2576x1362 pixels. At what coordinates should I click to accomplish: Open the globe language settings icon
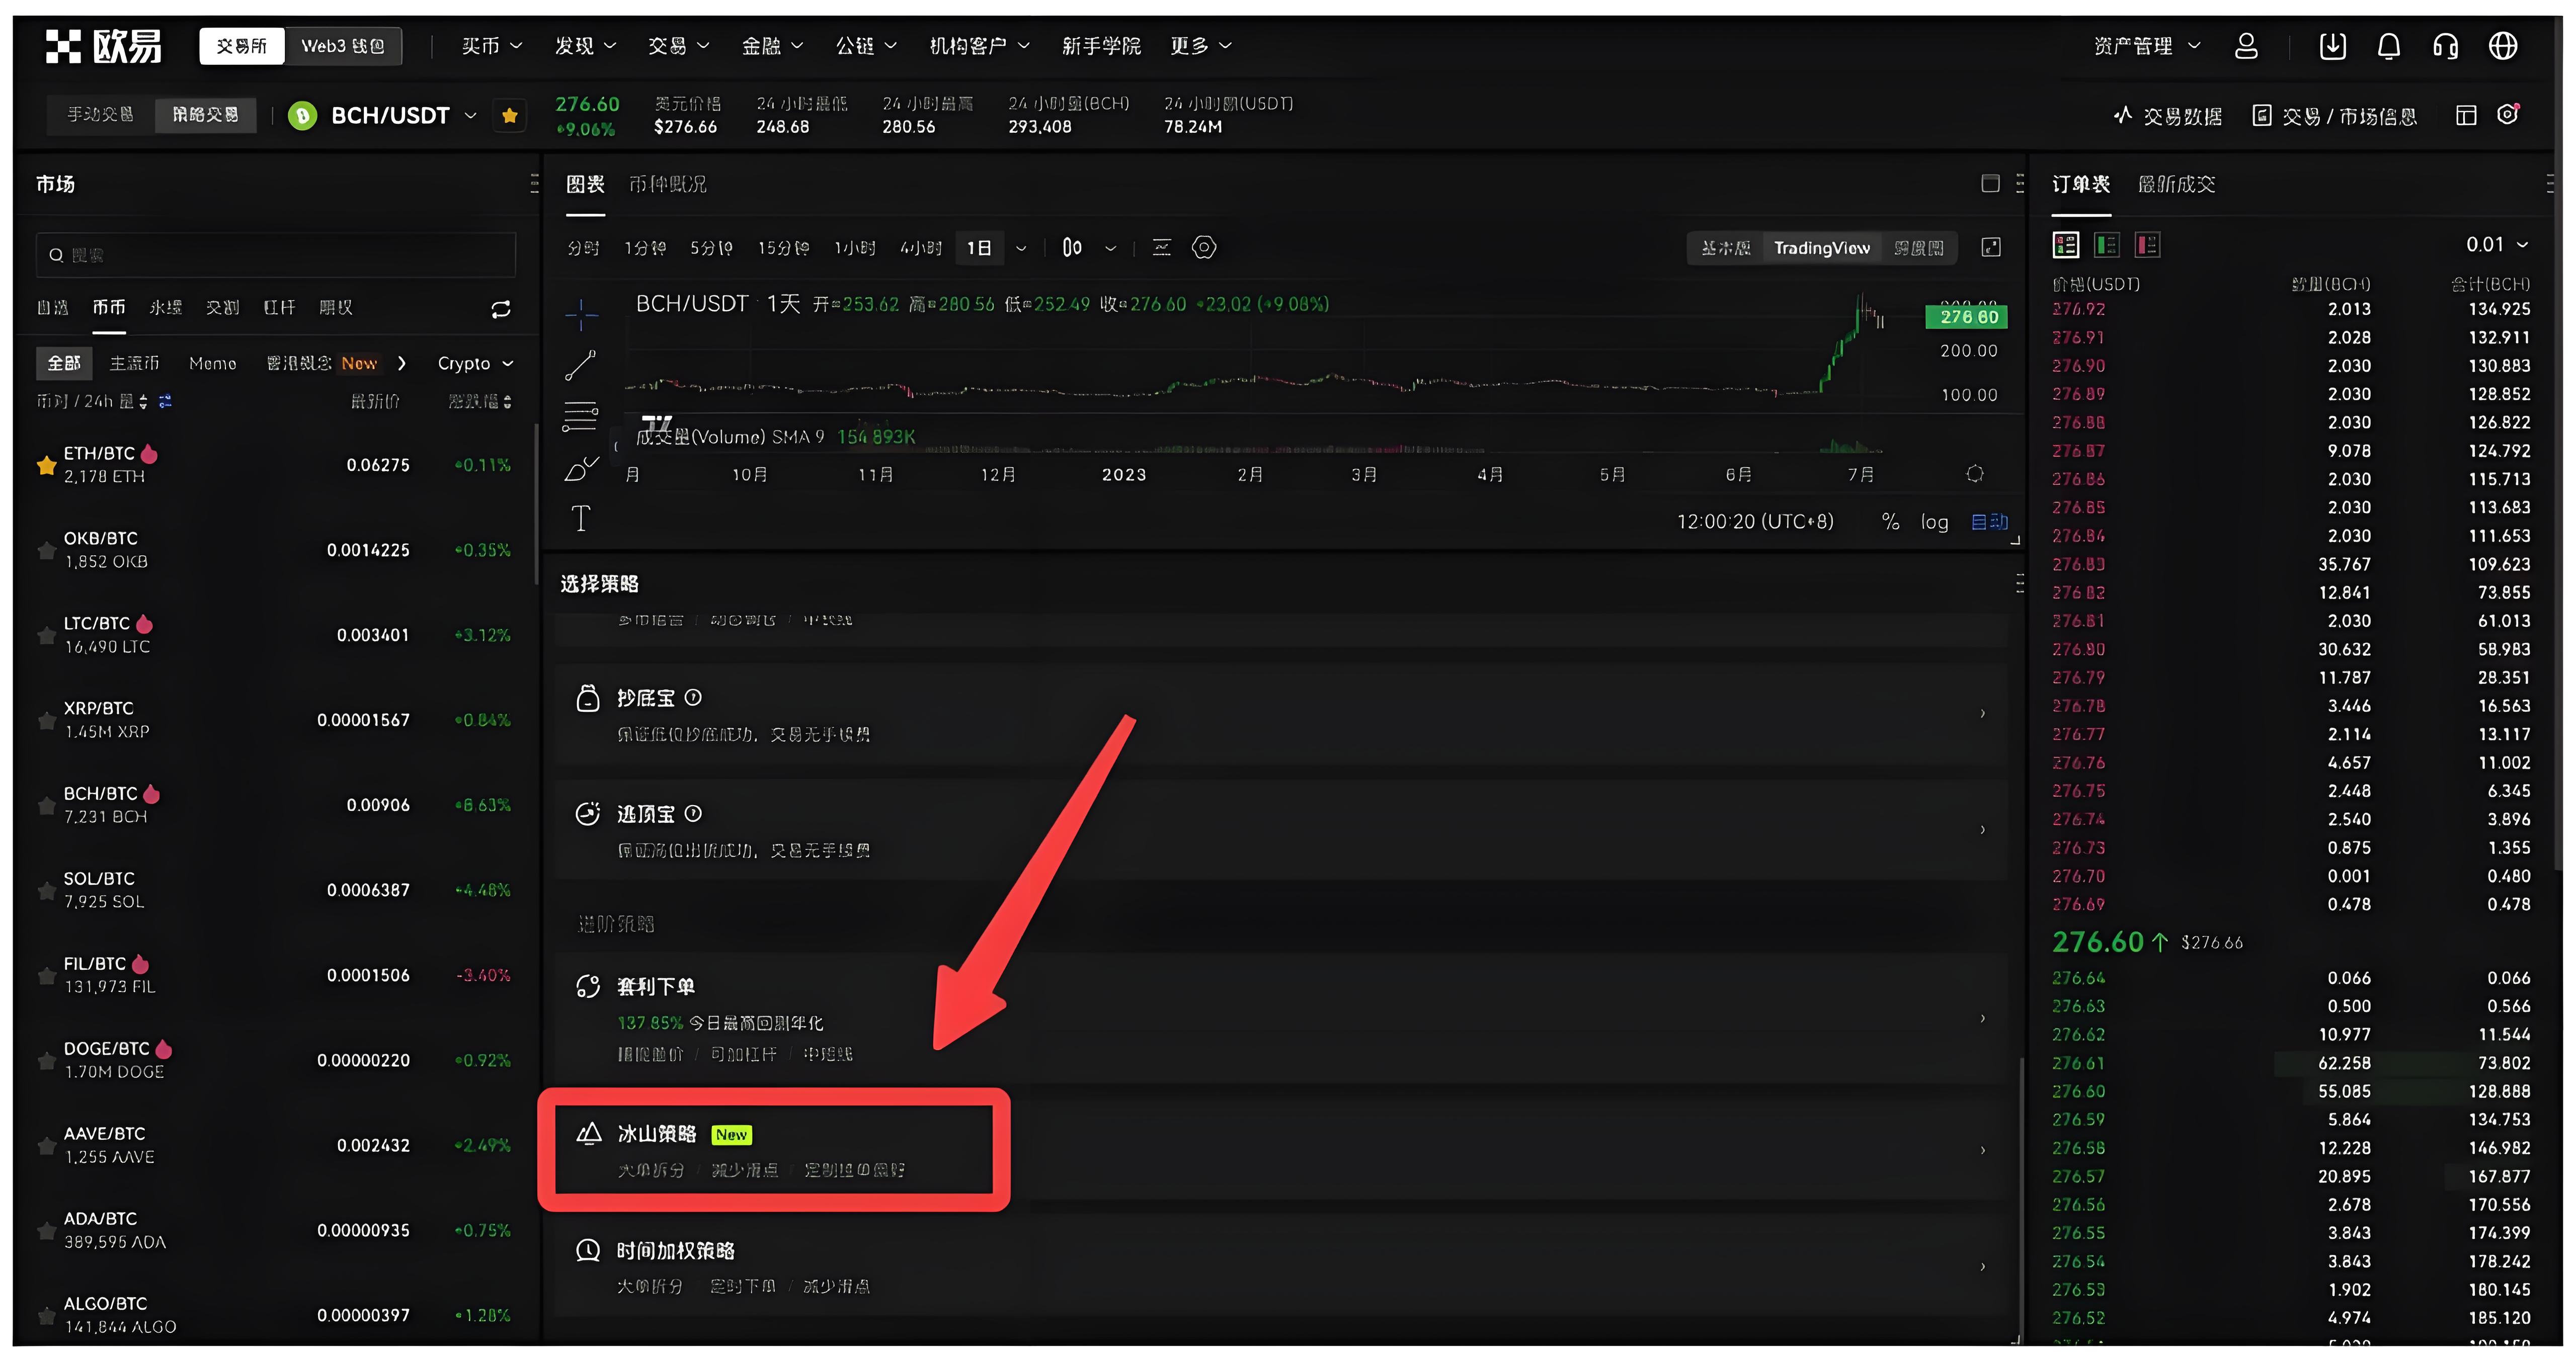2502,46
